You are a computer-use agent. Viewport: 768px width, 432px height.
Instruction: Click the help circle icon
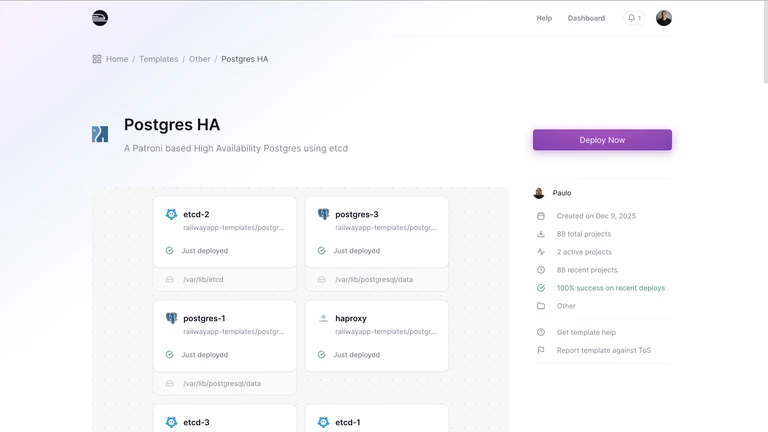(541, 332)
